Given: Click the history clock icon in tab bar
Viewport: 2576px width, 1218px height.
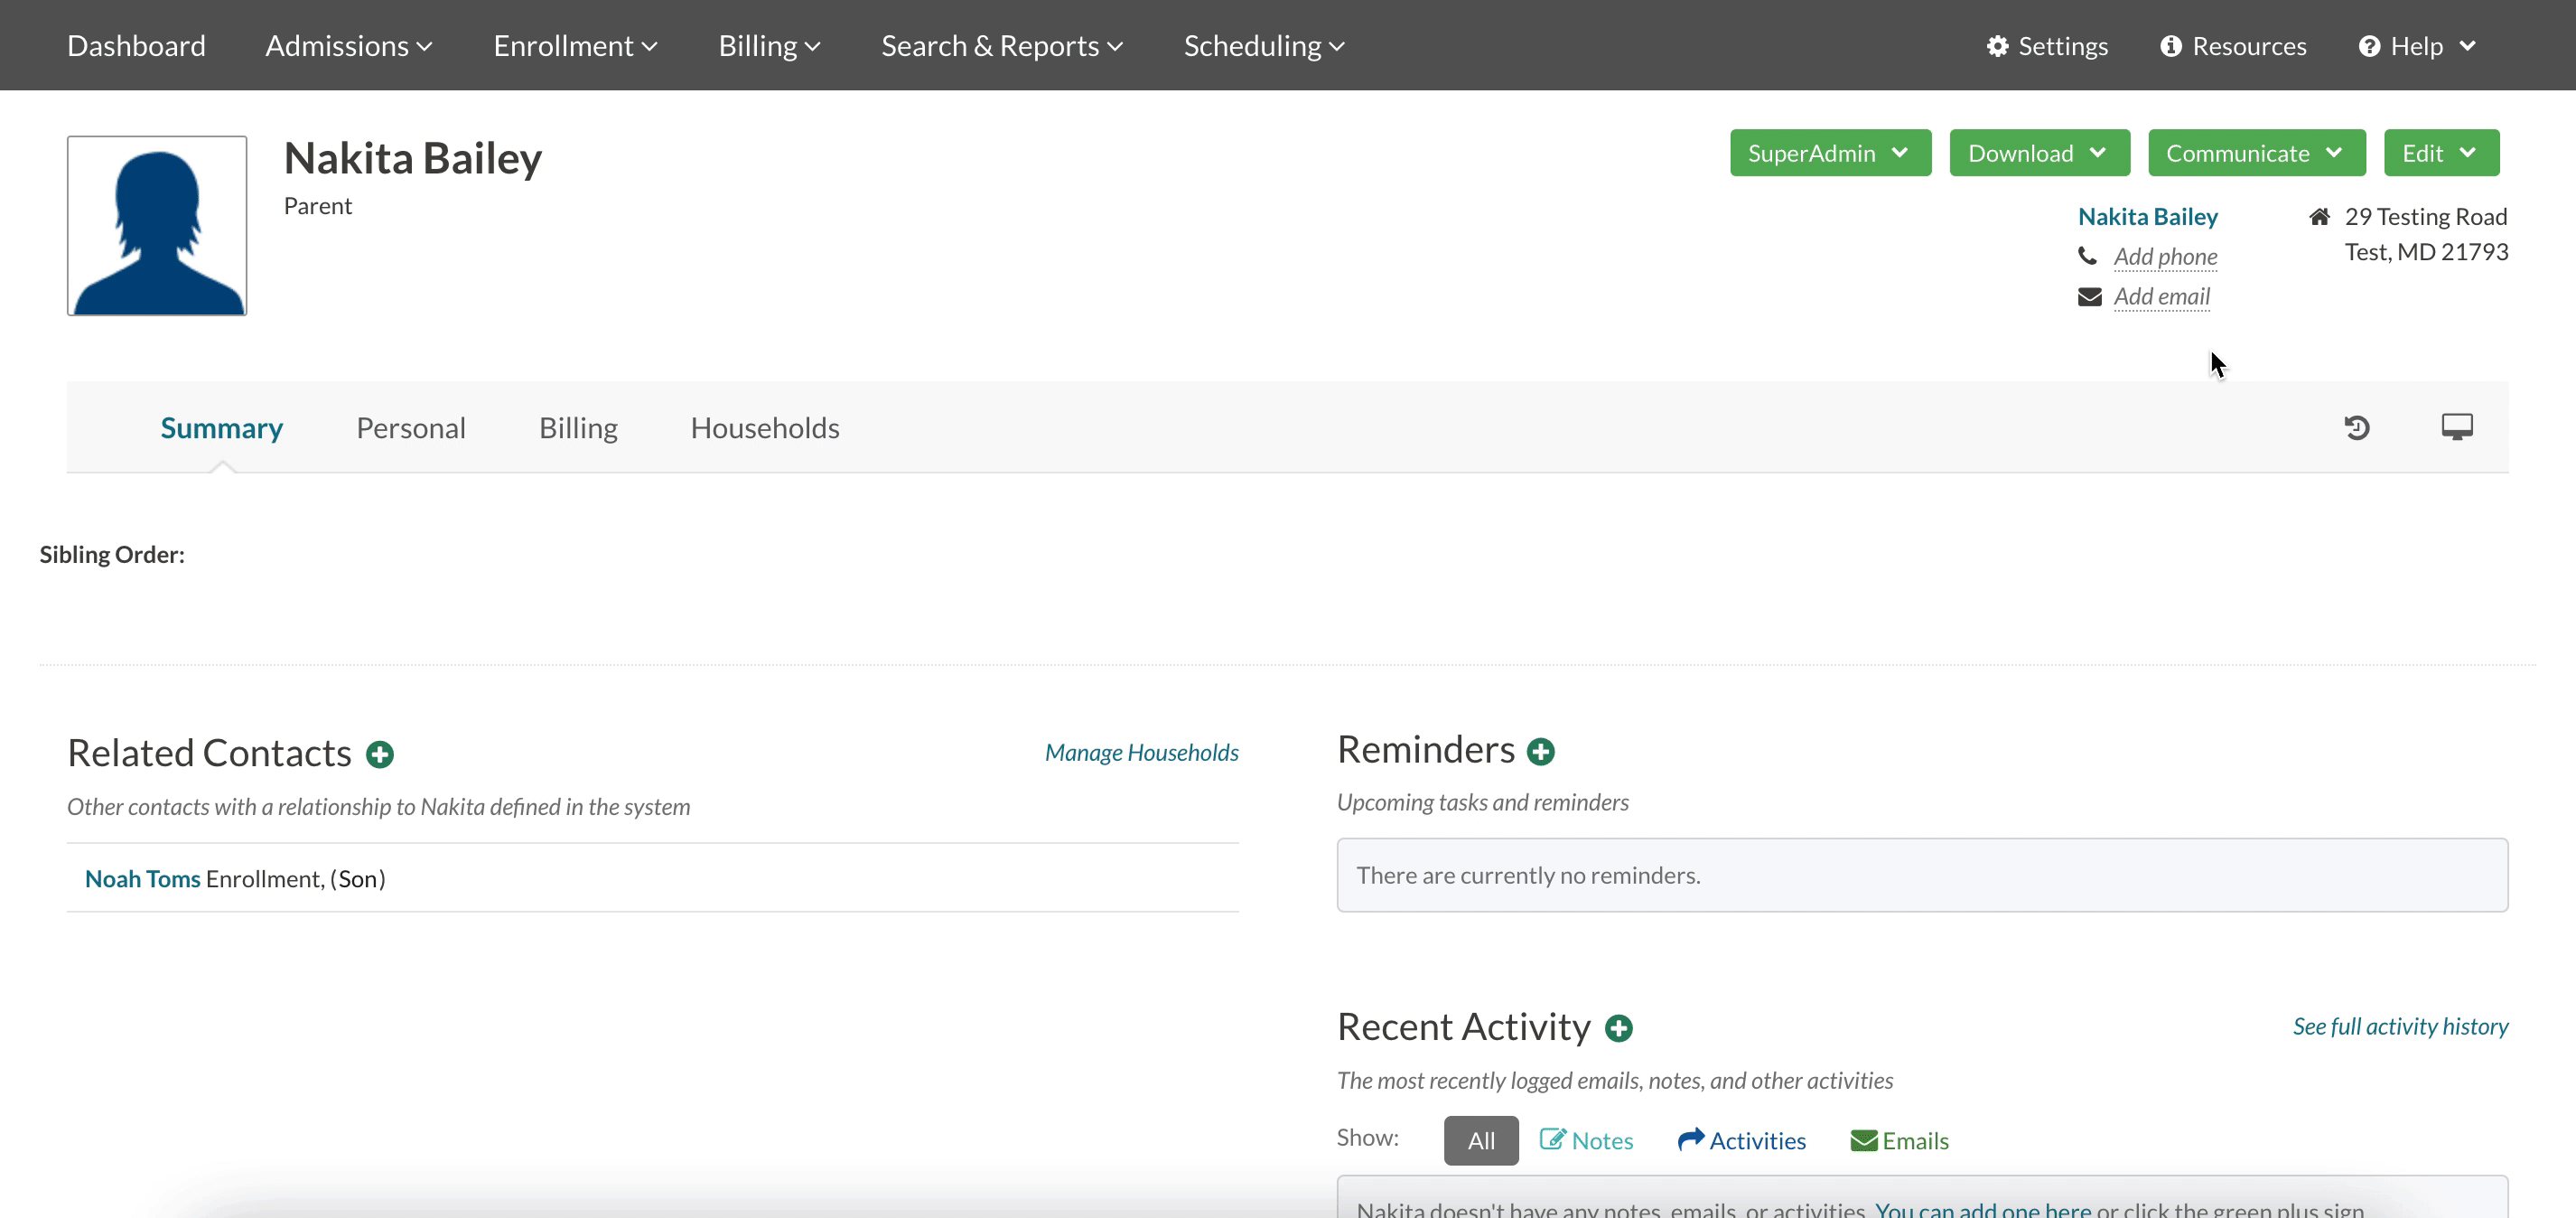Looking at the screenshot, I should point(2357,428).
